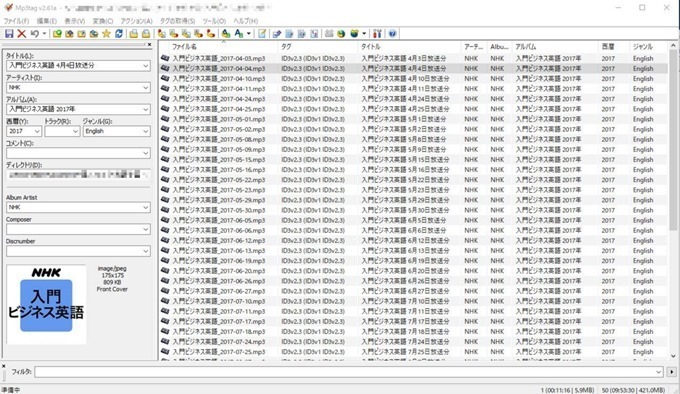
Task: Open Help with the blue question icon
Action: pyautogui.click(x=392, y=34)
